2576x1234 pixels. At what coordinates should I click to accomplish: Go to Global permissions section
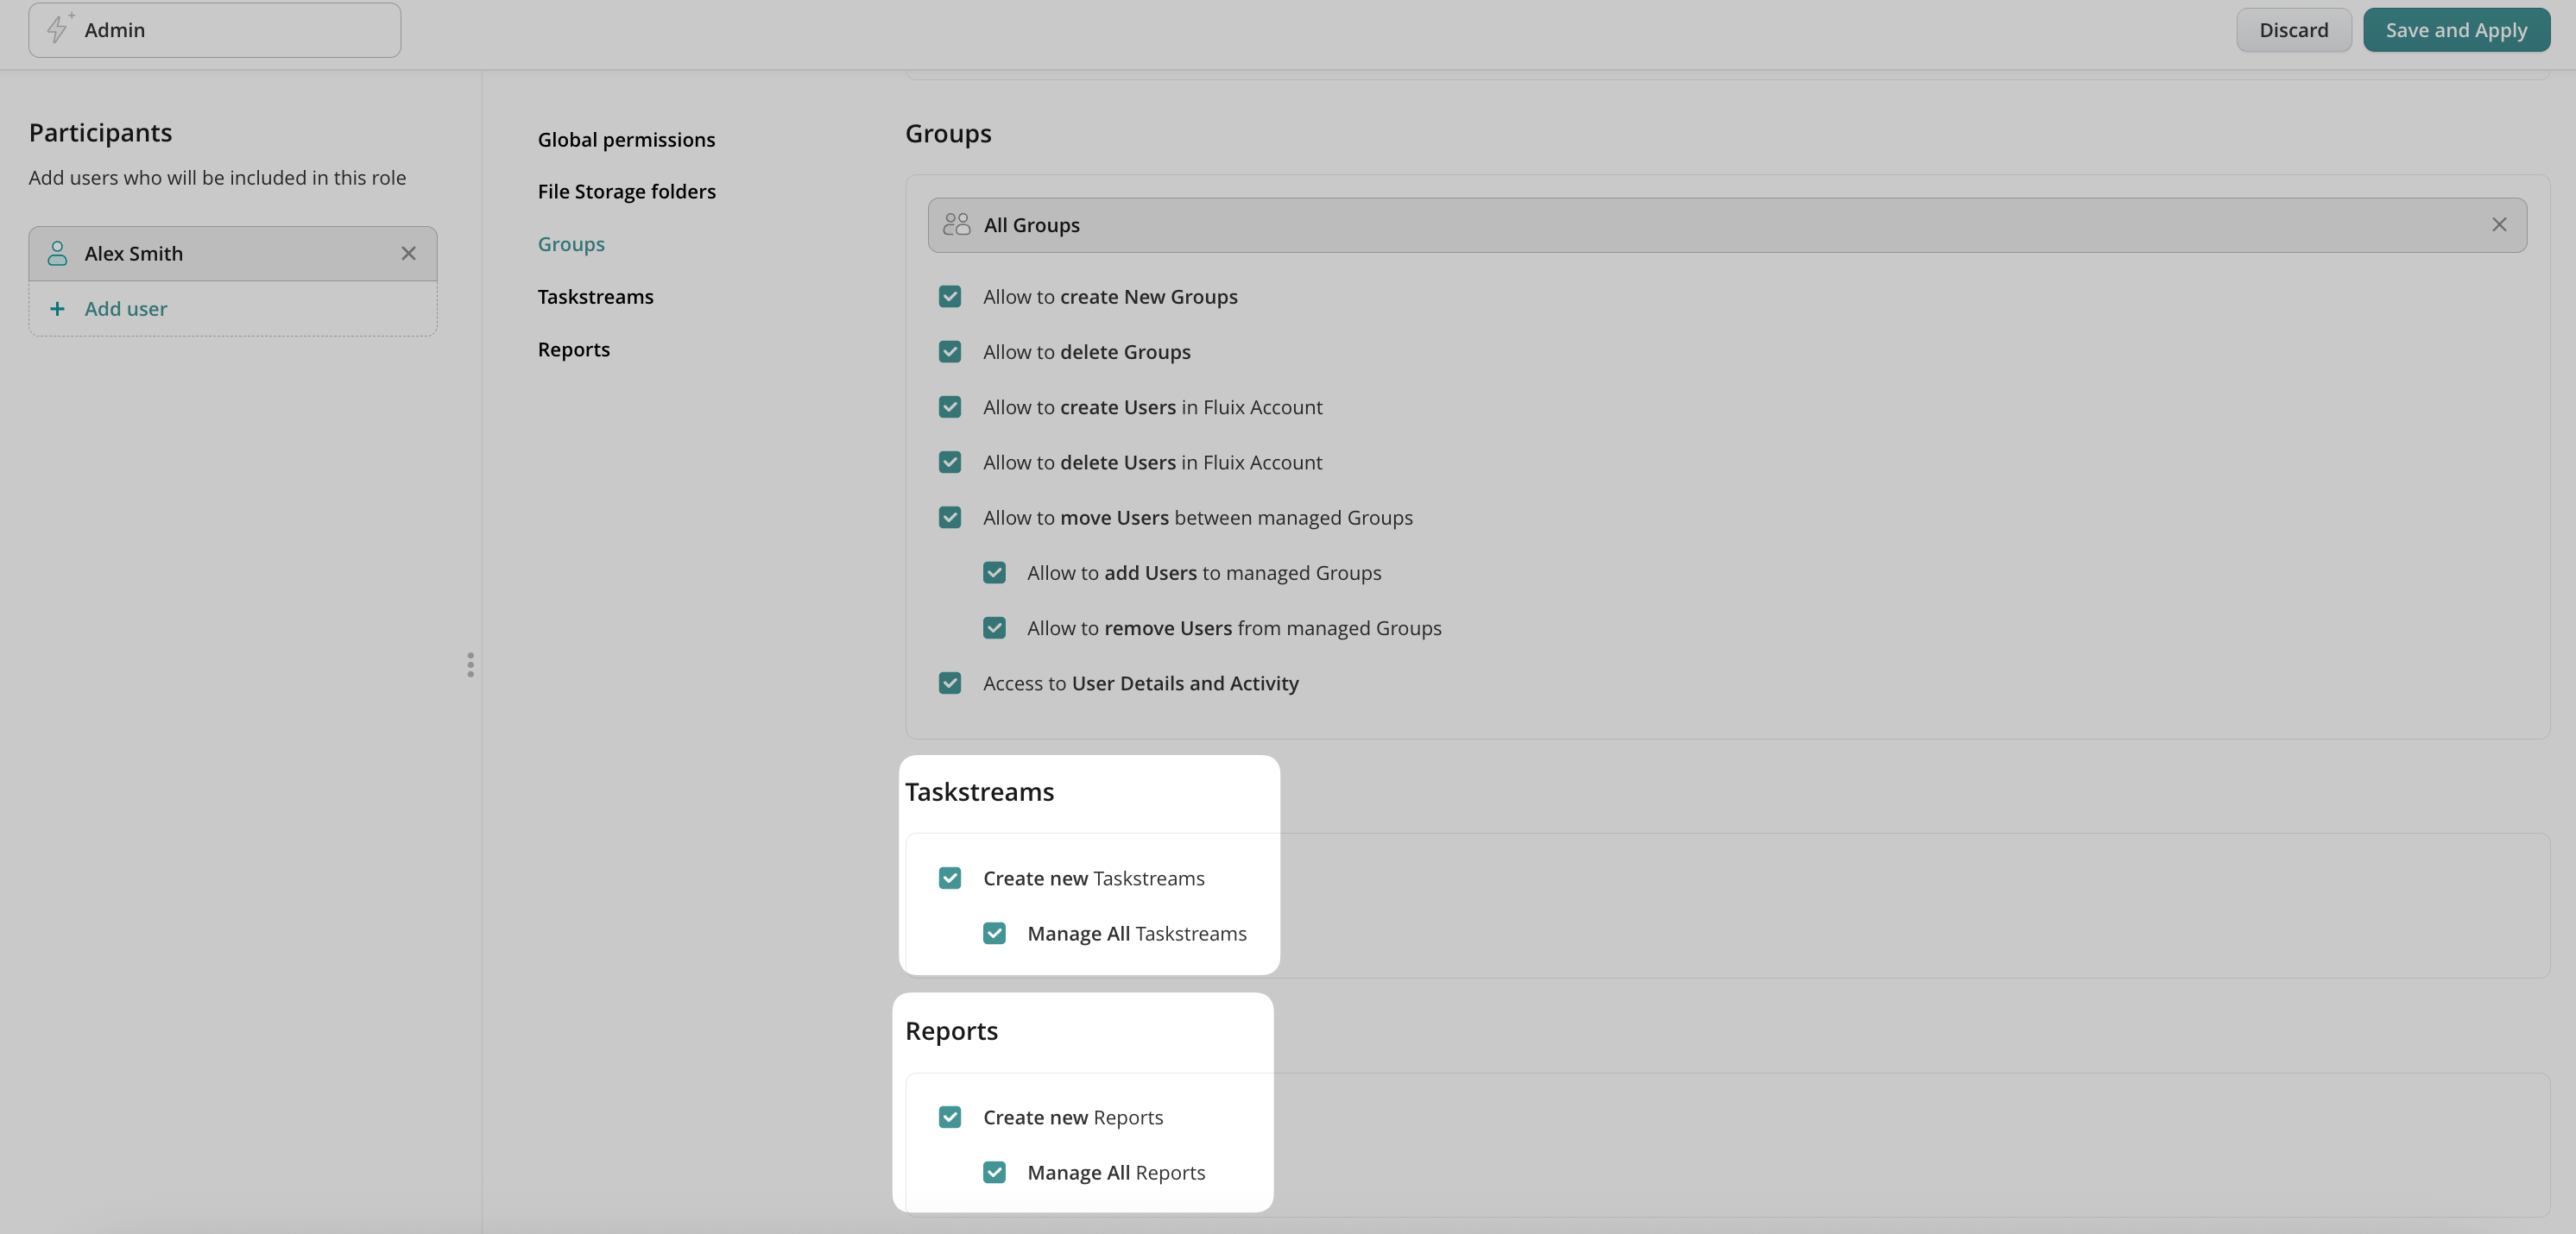click(x=626, y=140)
